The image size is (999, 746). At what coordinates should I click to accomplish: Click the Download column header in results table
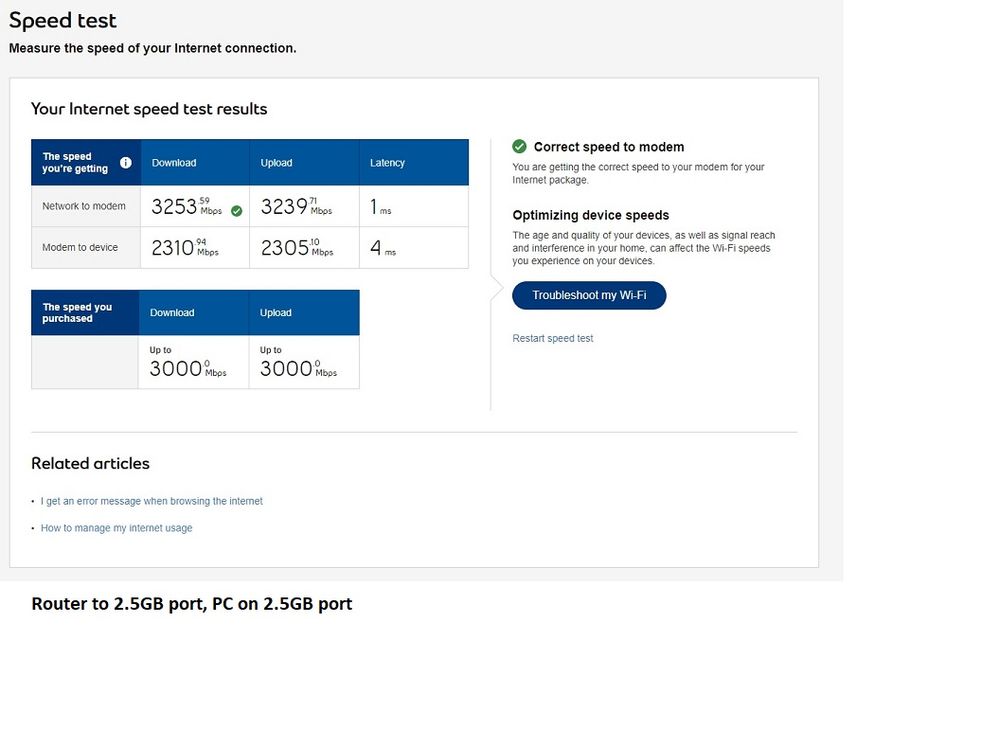[174, 162]
